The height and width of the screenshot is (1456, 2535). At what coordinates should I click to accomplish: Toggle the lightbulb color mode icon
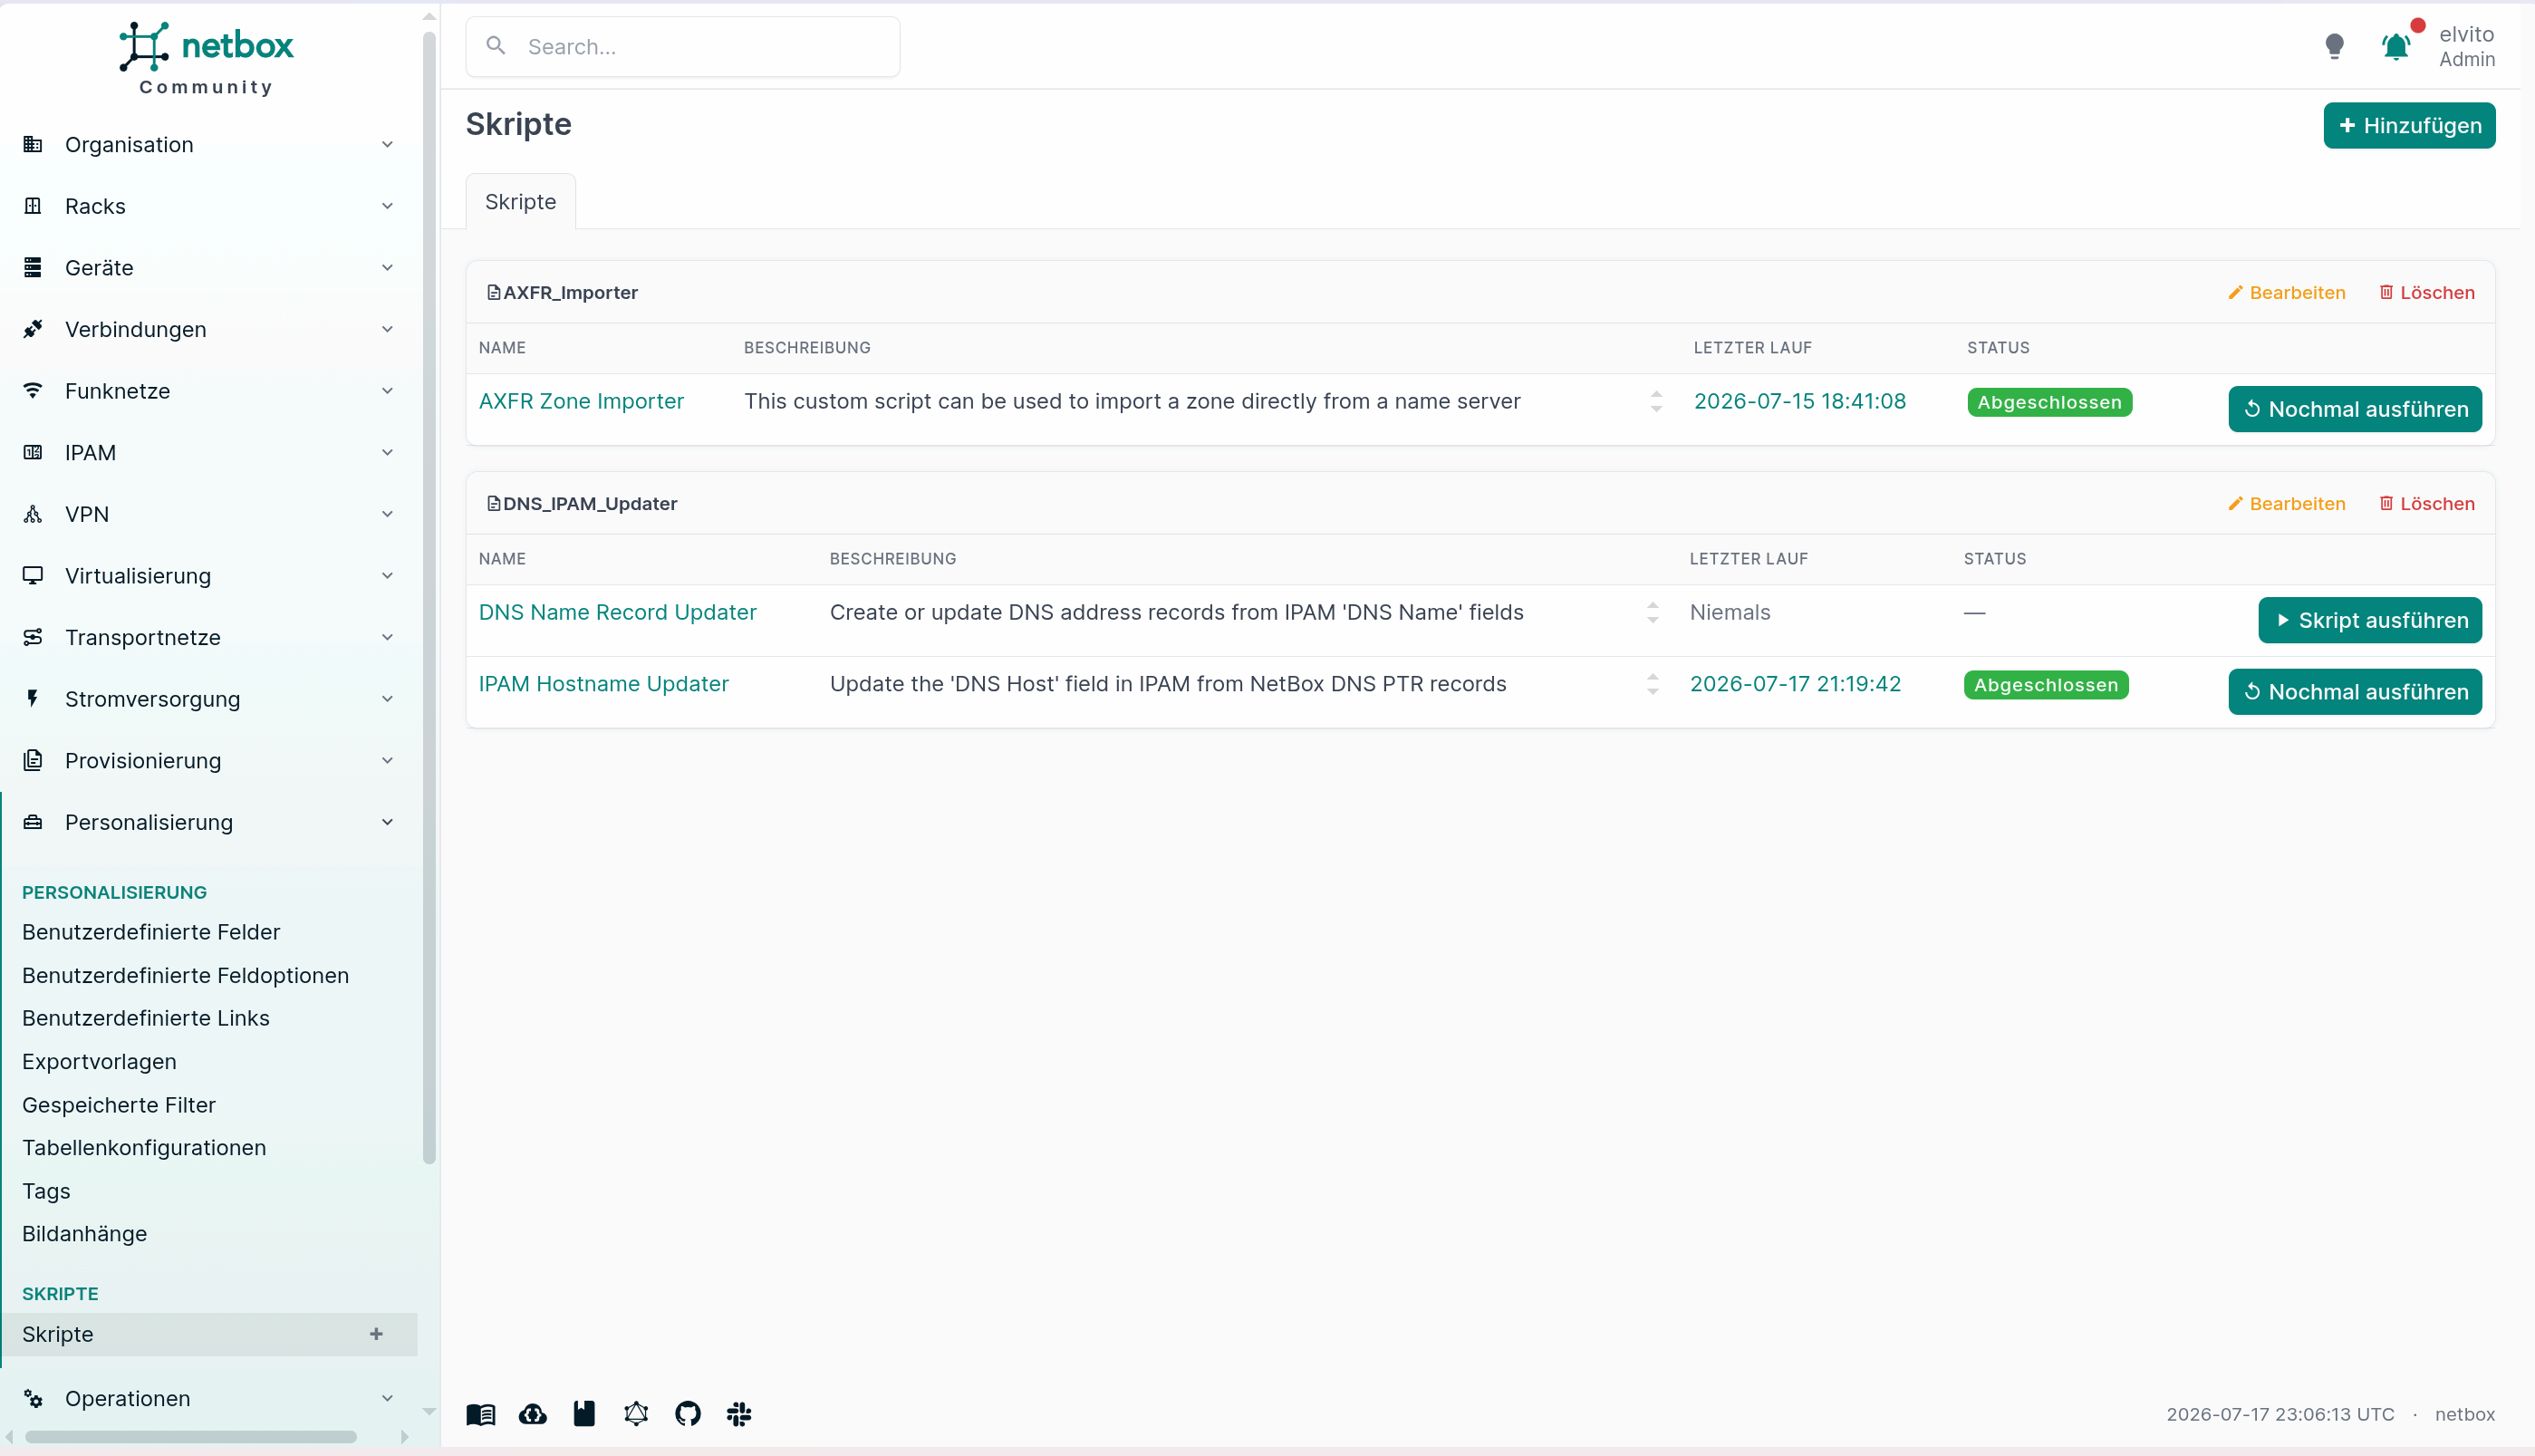(x=2334, y=47)
